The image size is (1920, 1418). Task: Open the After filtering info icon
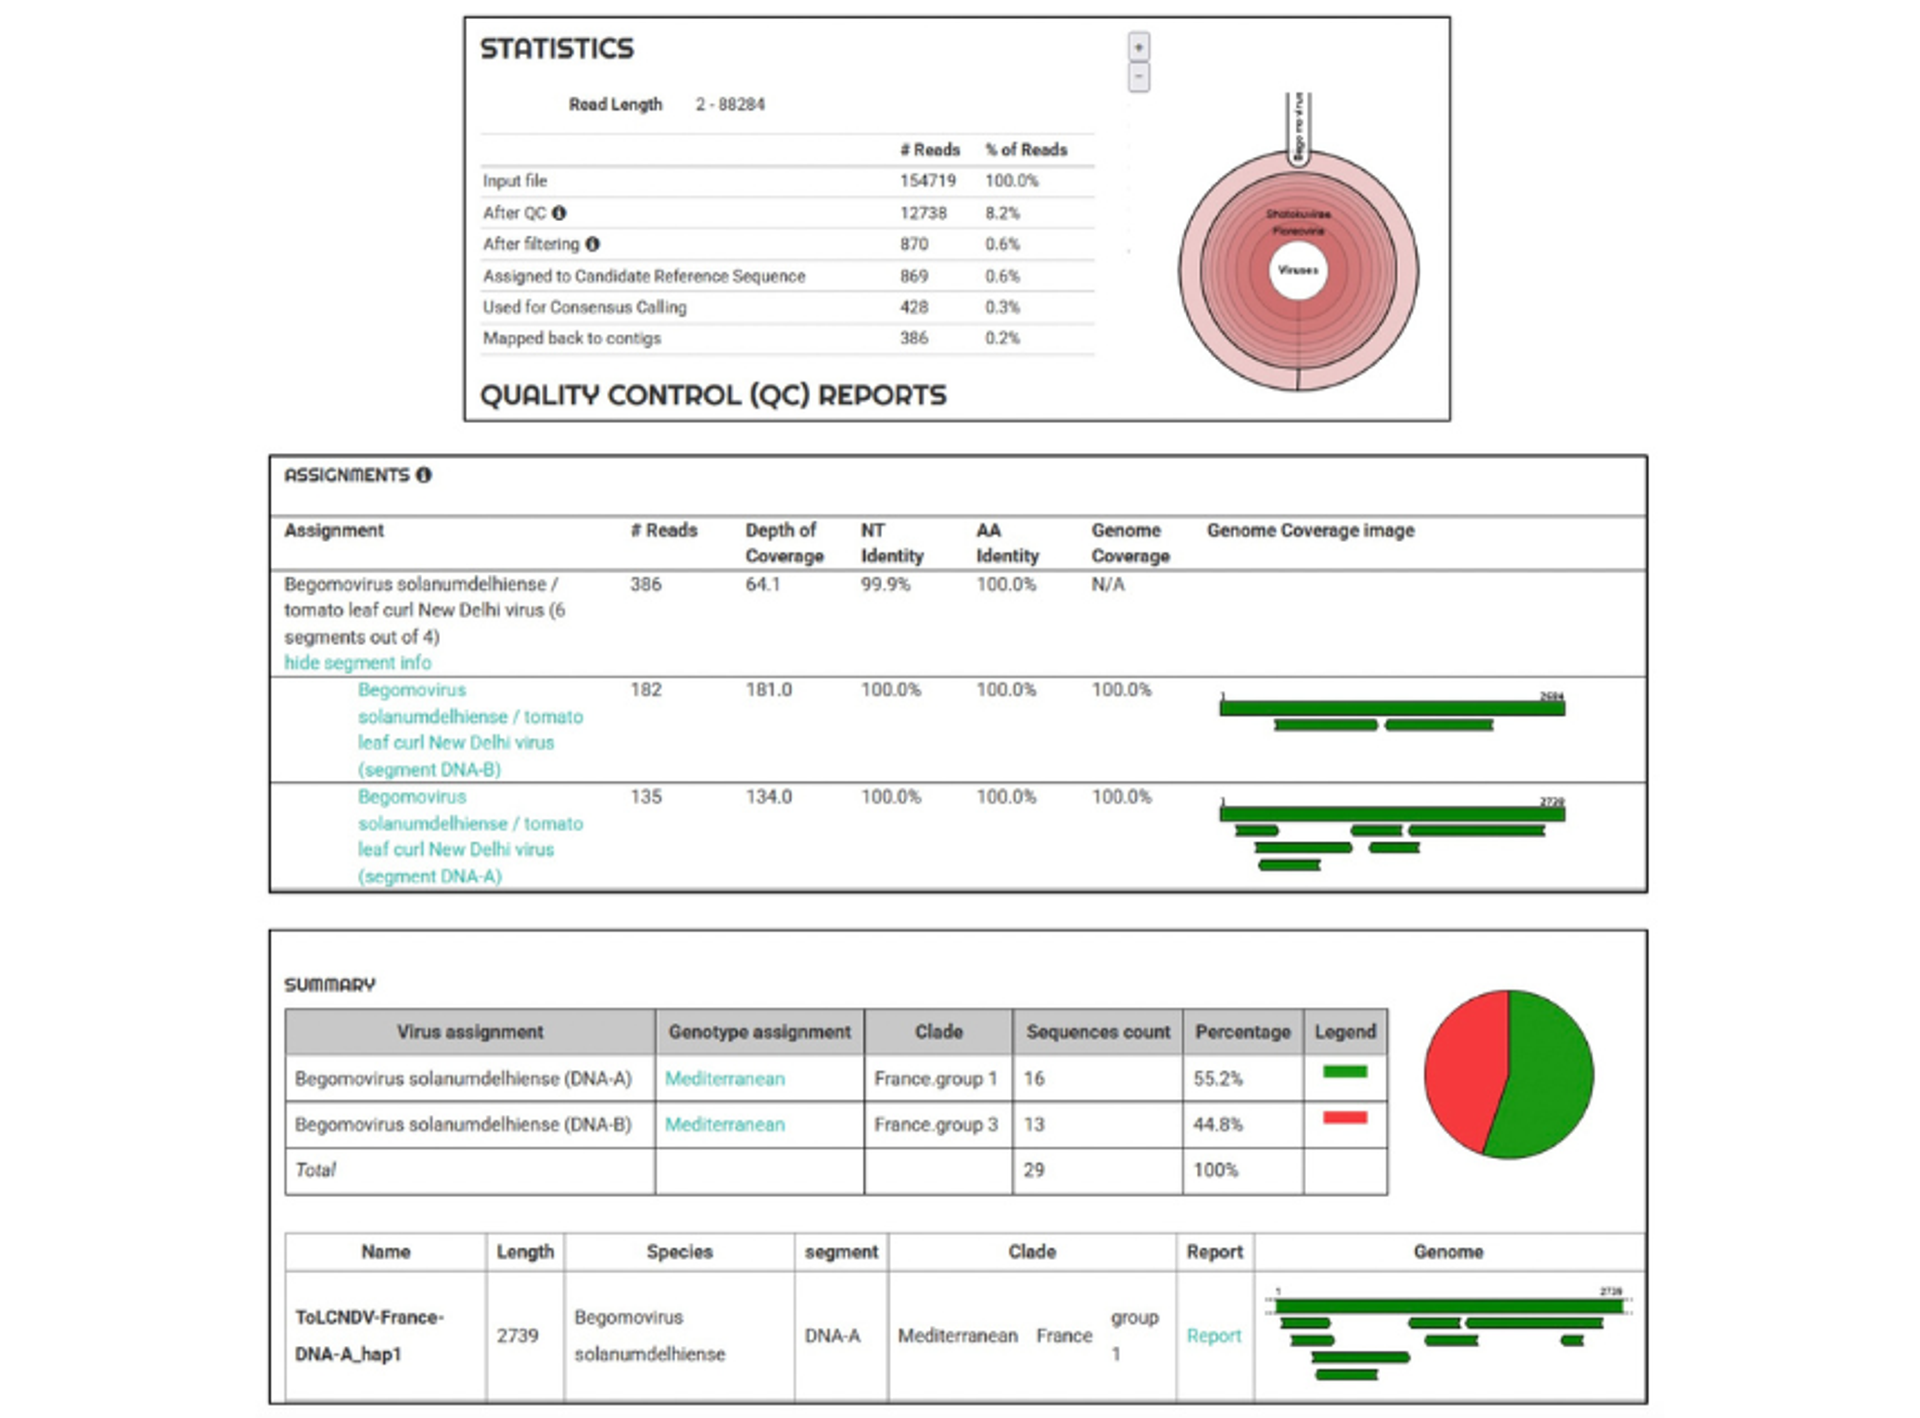[x=592, y=244]
